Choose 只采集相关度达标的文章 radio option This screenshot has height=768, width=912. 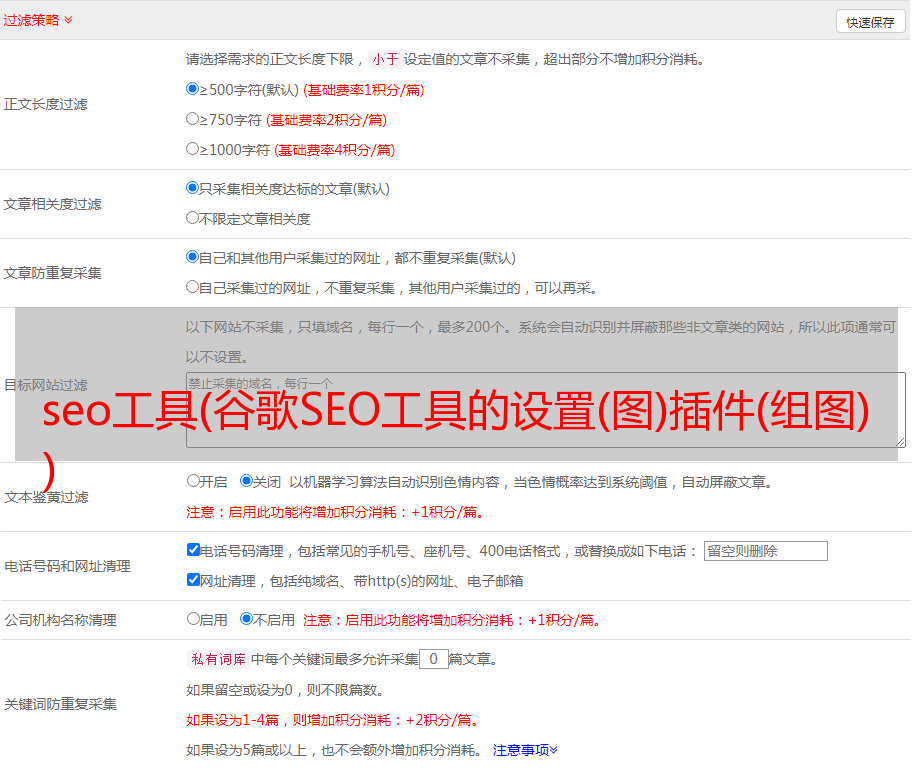pyautogui.click(x=192, y=187)
